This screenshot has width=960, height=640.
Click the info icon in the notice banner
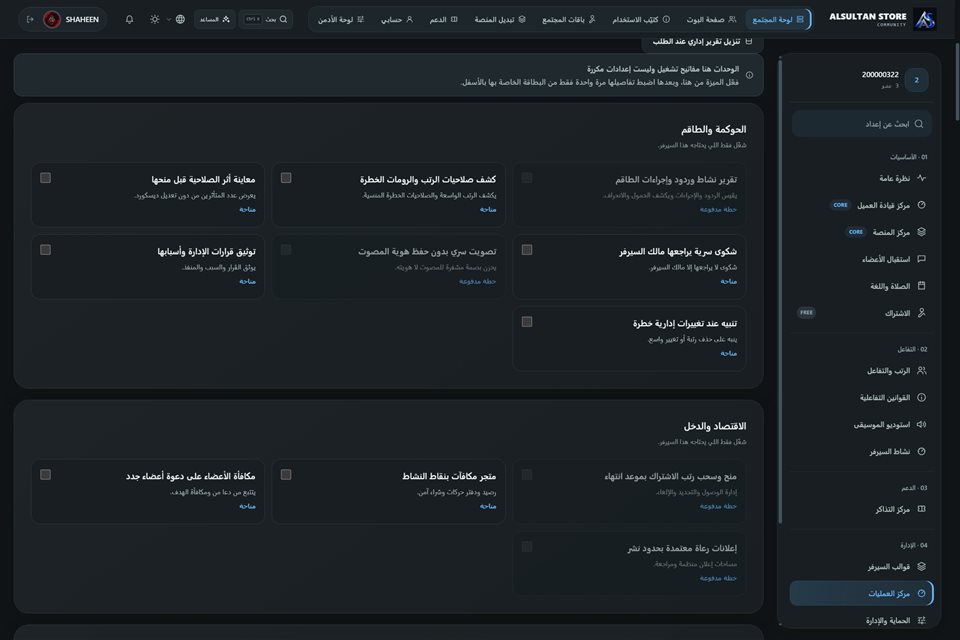[x=749, y=75]
